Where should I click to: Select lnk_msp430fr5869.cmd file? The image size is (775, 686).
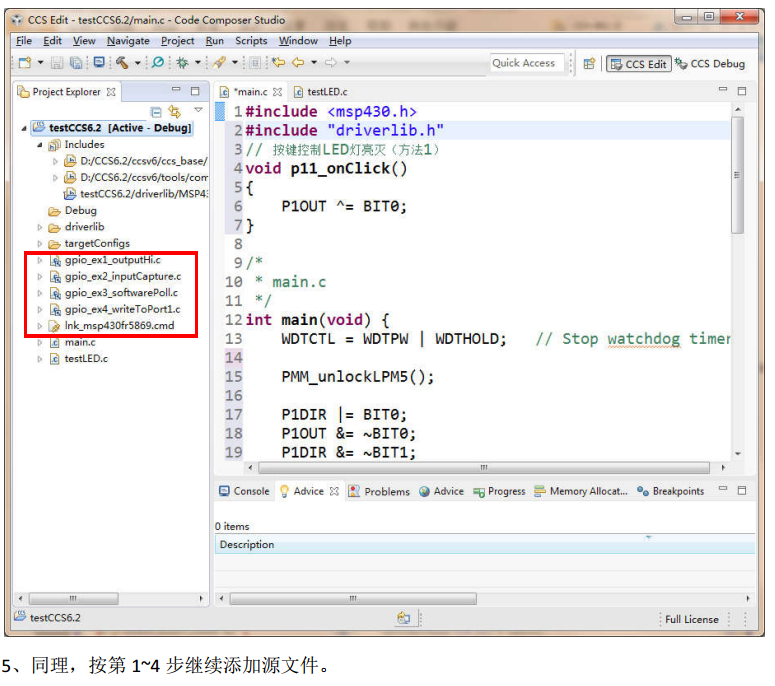pyautogui.click(x=119, y=326)
